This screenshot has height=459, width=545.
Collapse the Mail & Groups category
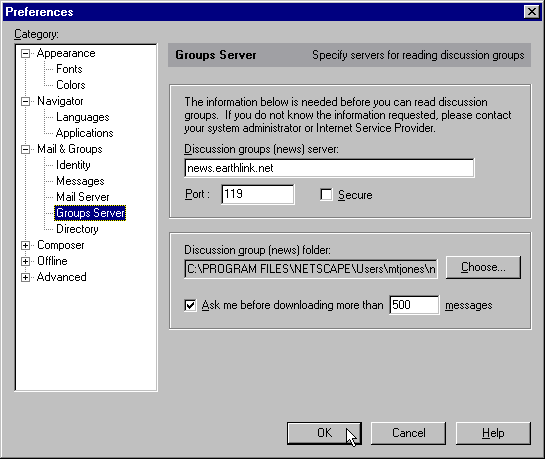pyautogui.click(x=25, y=149)
